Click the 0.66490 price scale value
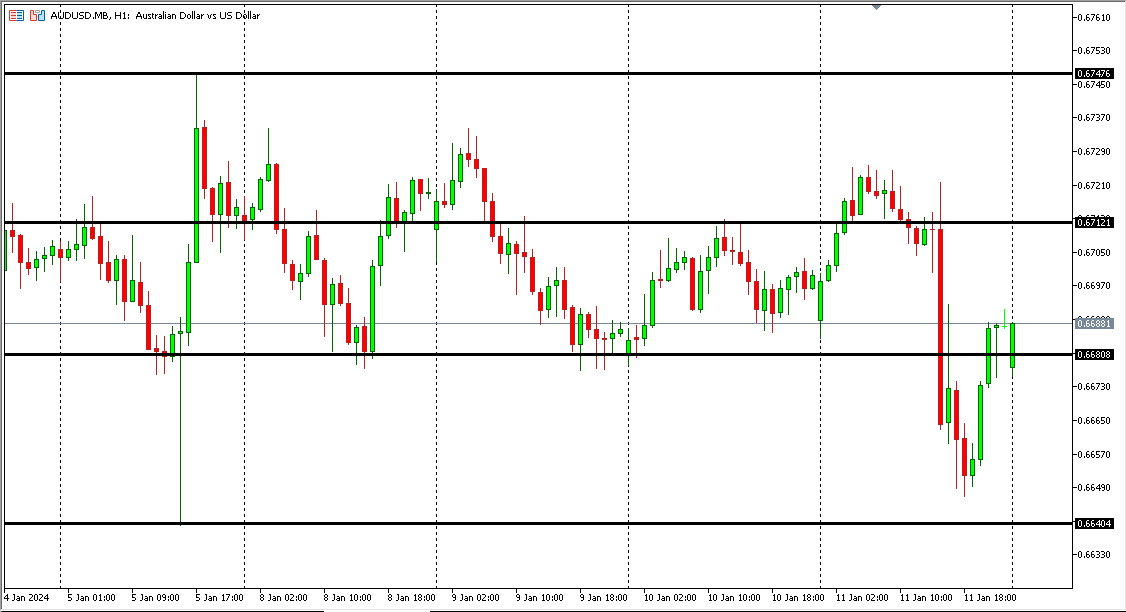The height and width of the screenshot is (612, 1126). (1094, 488)
